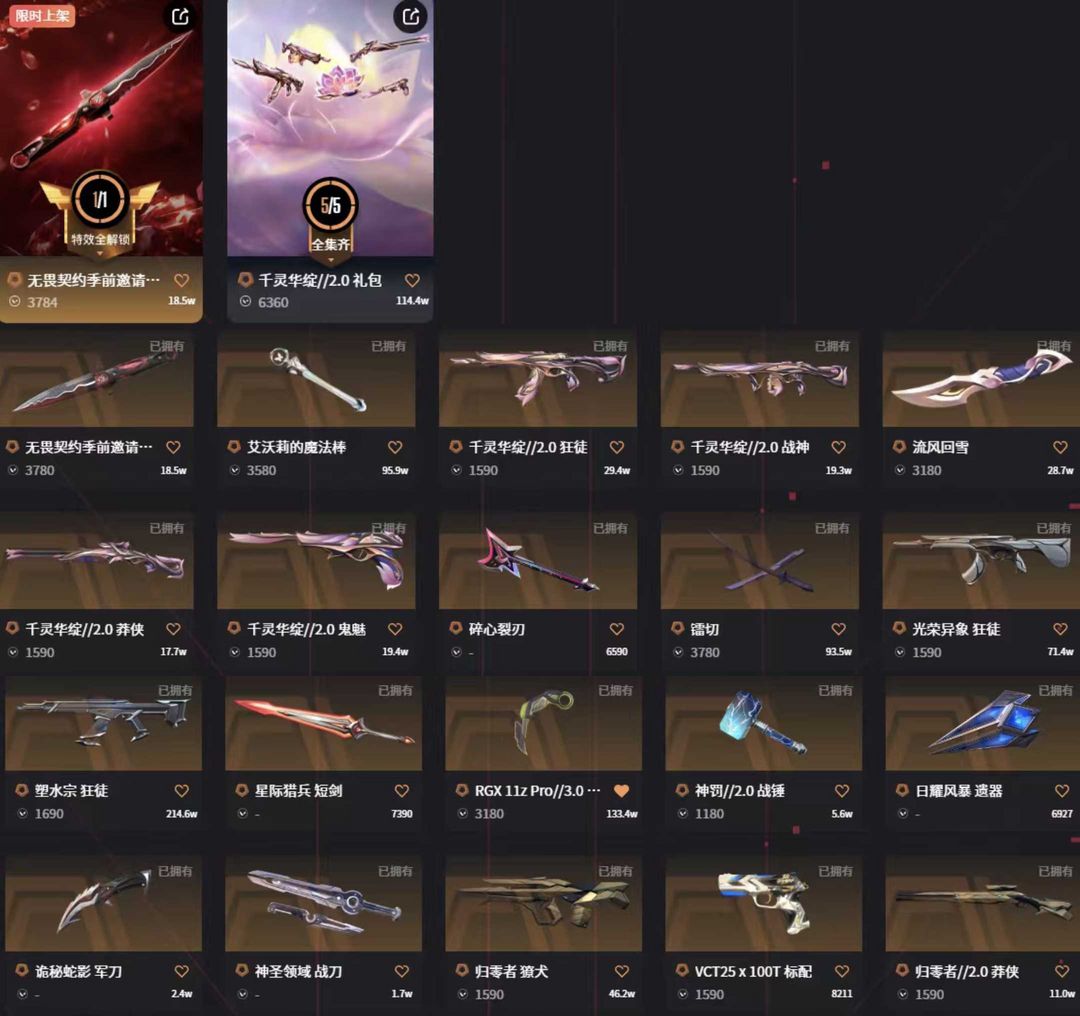Select 千灵华绽//2.0 狂徒 skin title
The height and width of the screenshot is (1016, 1080).
click(528, 447)
